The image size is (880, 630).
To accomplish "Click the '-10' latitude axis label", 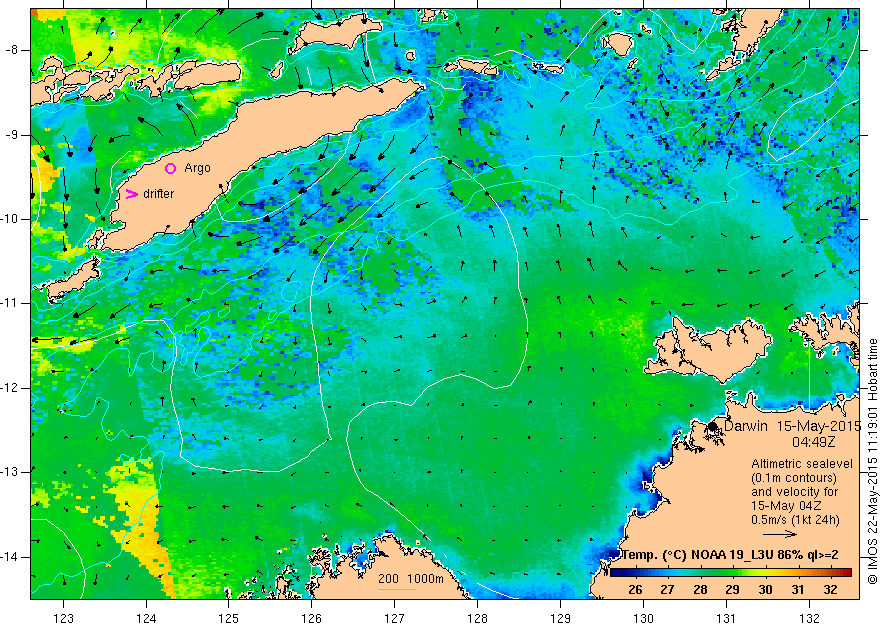I will click(x=9, y=219).
